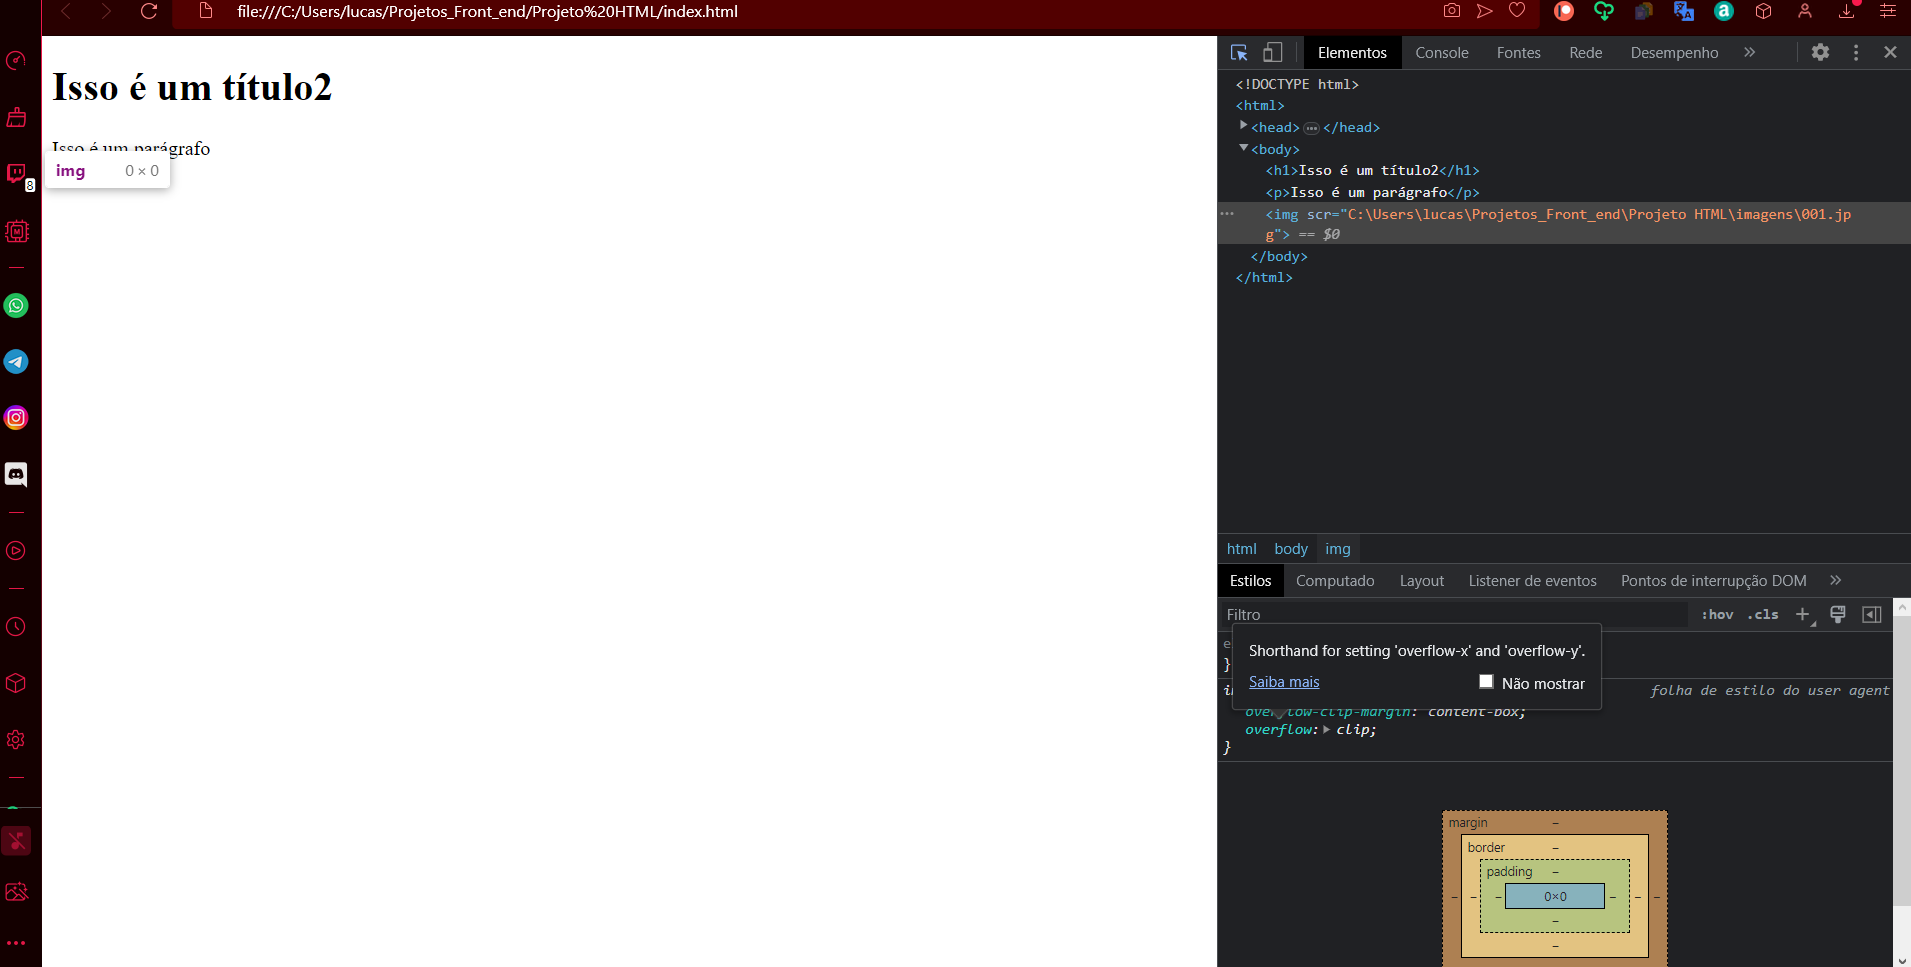Toggle :hov element state panel

[1717, 615]
